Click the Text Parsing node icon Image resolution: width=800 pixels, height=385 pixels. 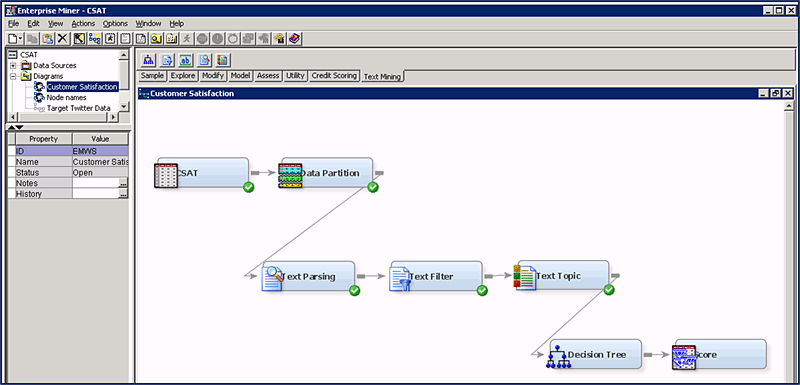272,278
